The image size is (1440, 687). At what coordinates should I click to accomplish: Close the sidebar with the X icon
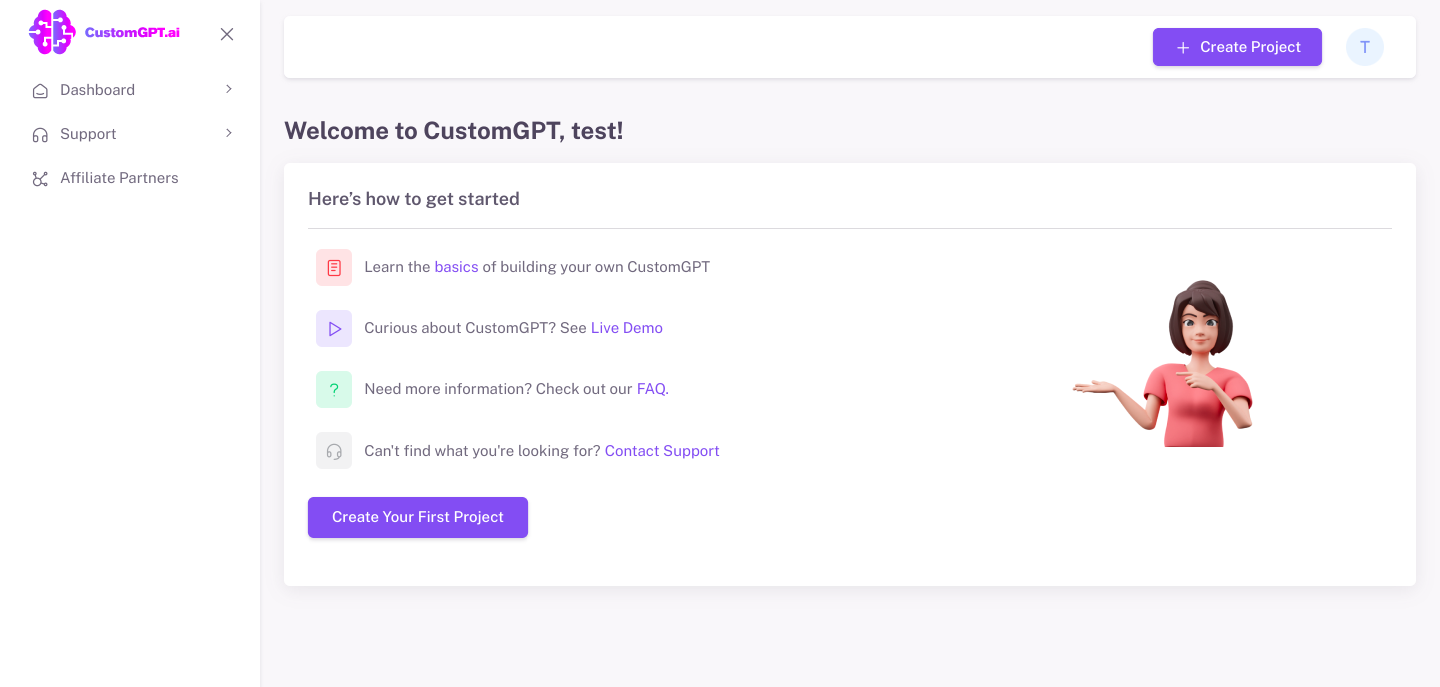click(227, 34)
